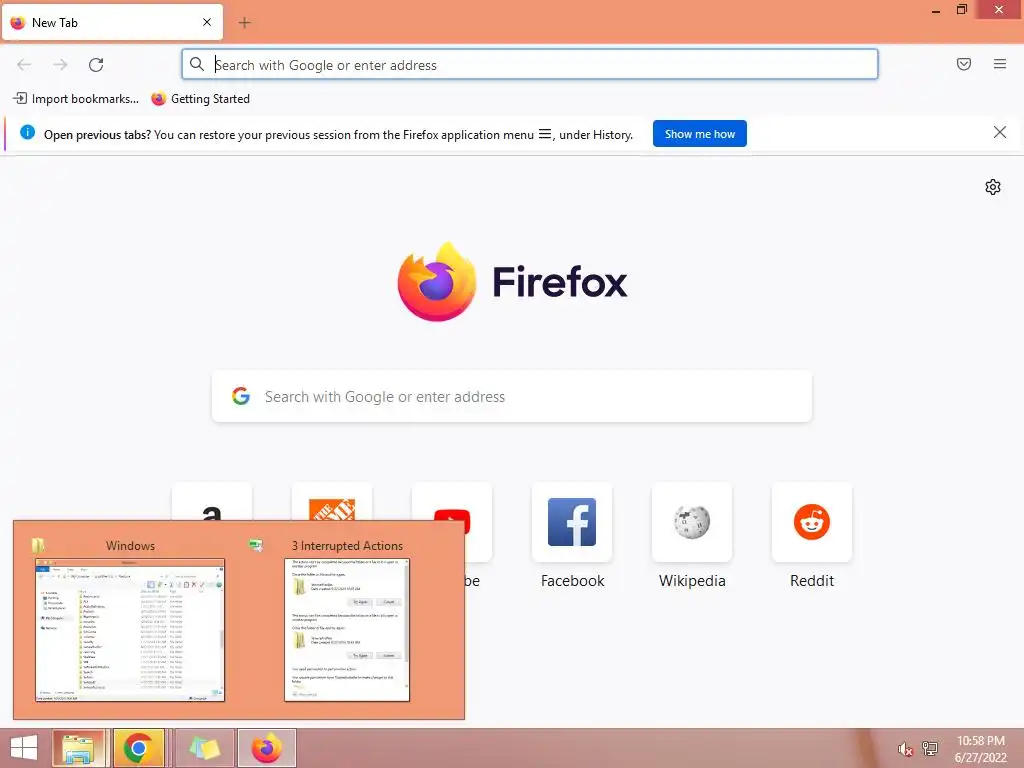Close the New Tab tab
1024x768 pixels.
click(207, 22)
